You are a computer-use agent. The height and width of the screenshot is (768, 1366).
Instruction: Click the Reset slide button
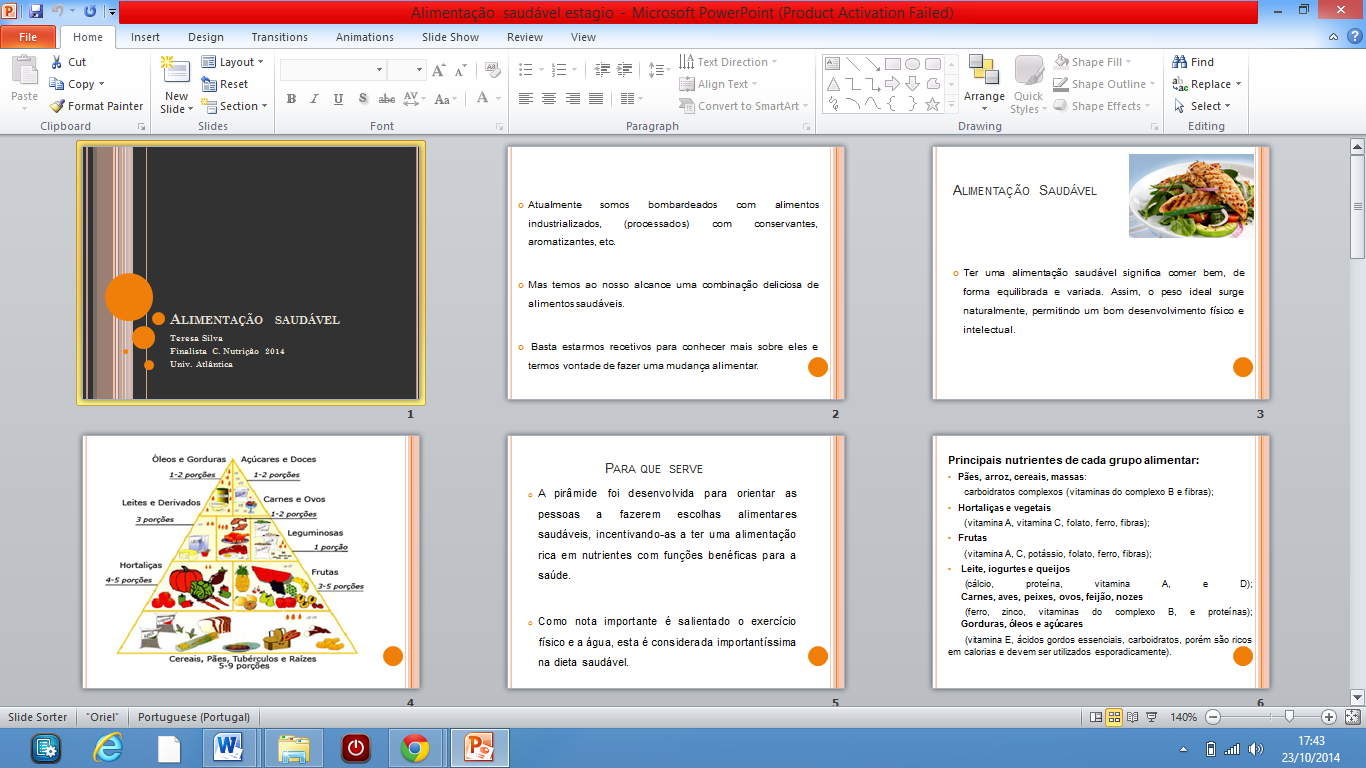pos(225,84)
